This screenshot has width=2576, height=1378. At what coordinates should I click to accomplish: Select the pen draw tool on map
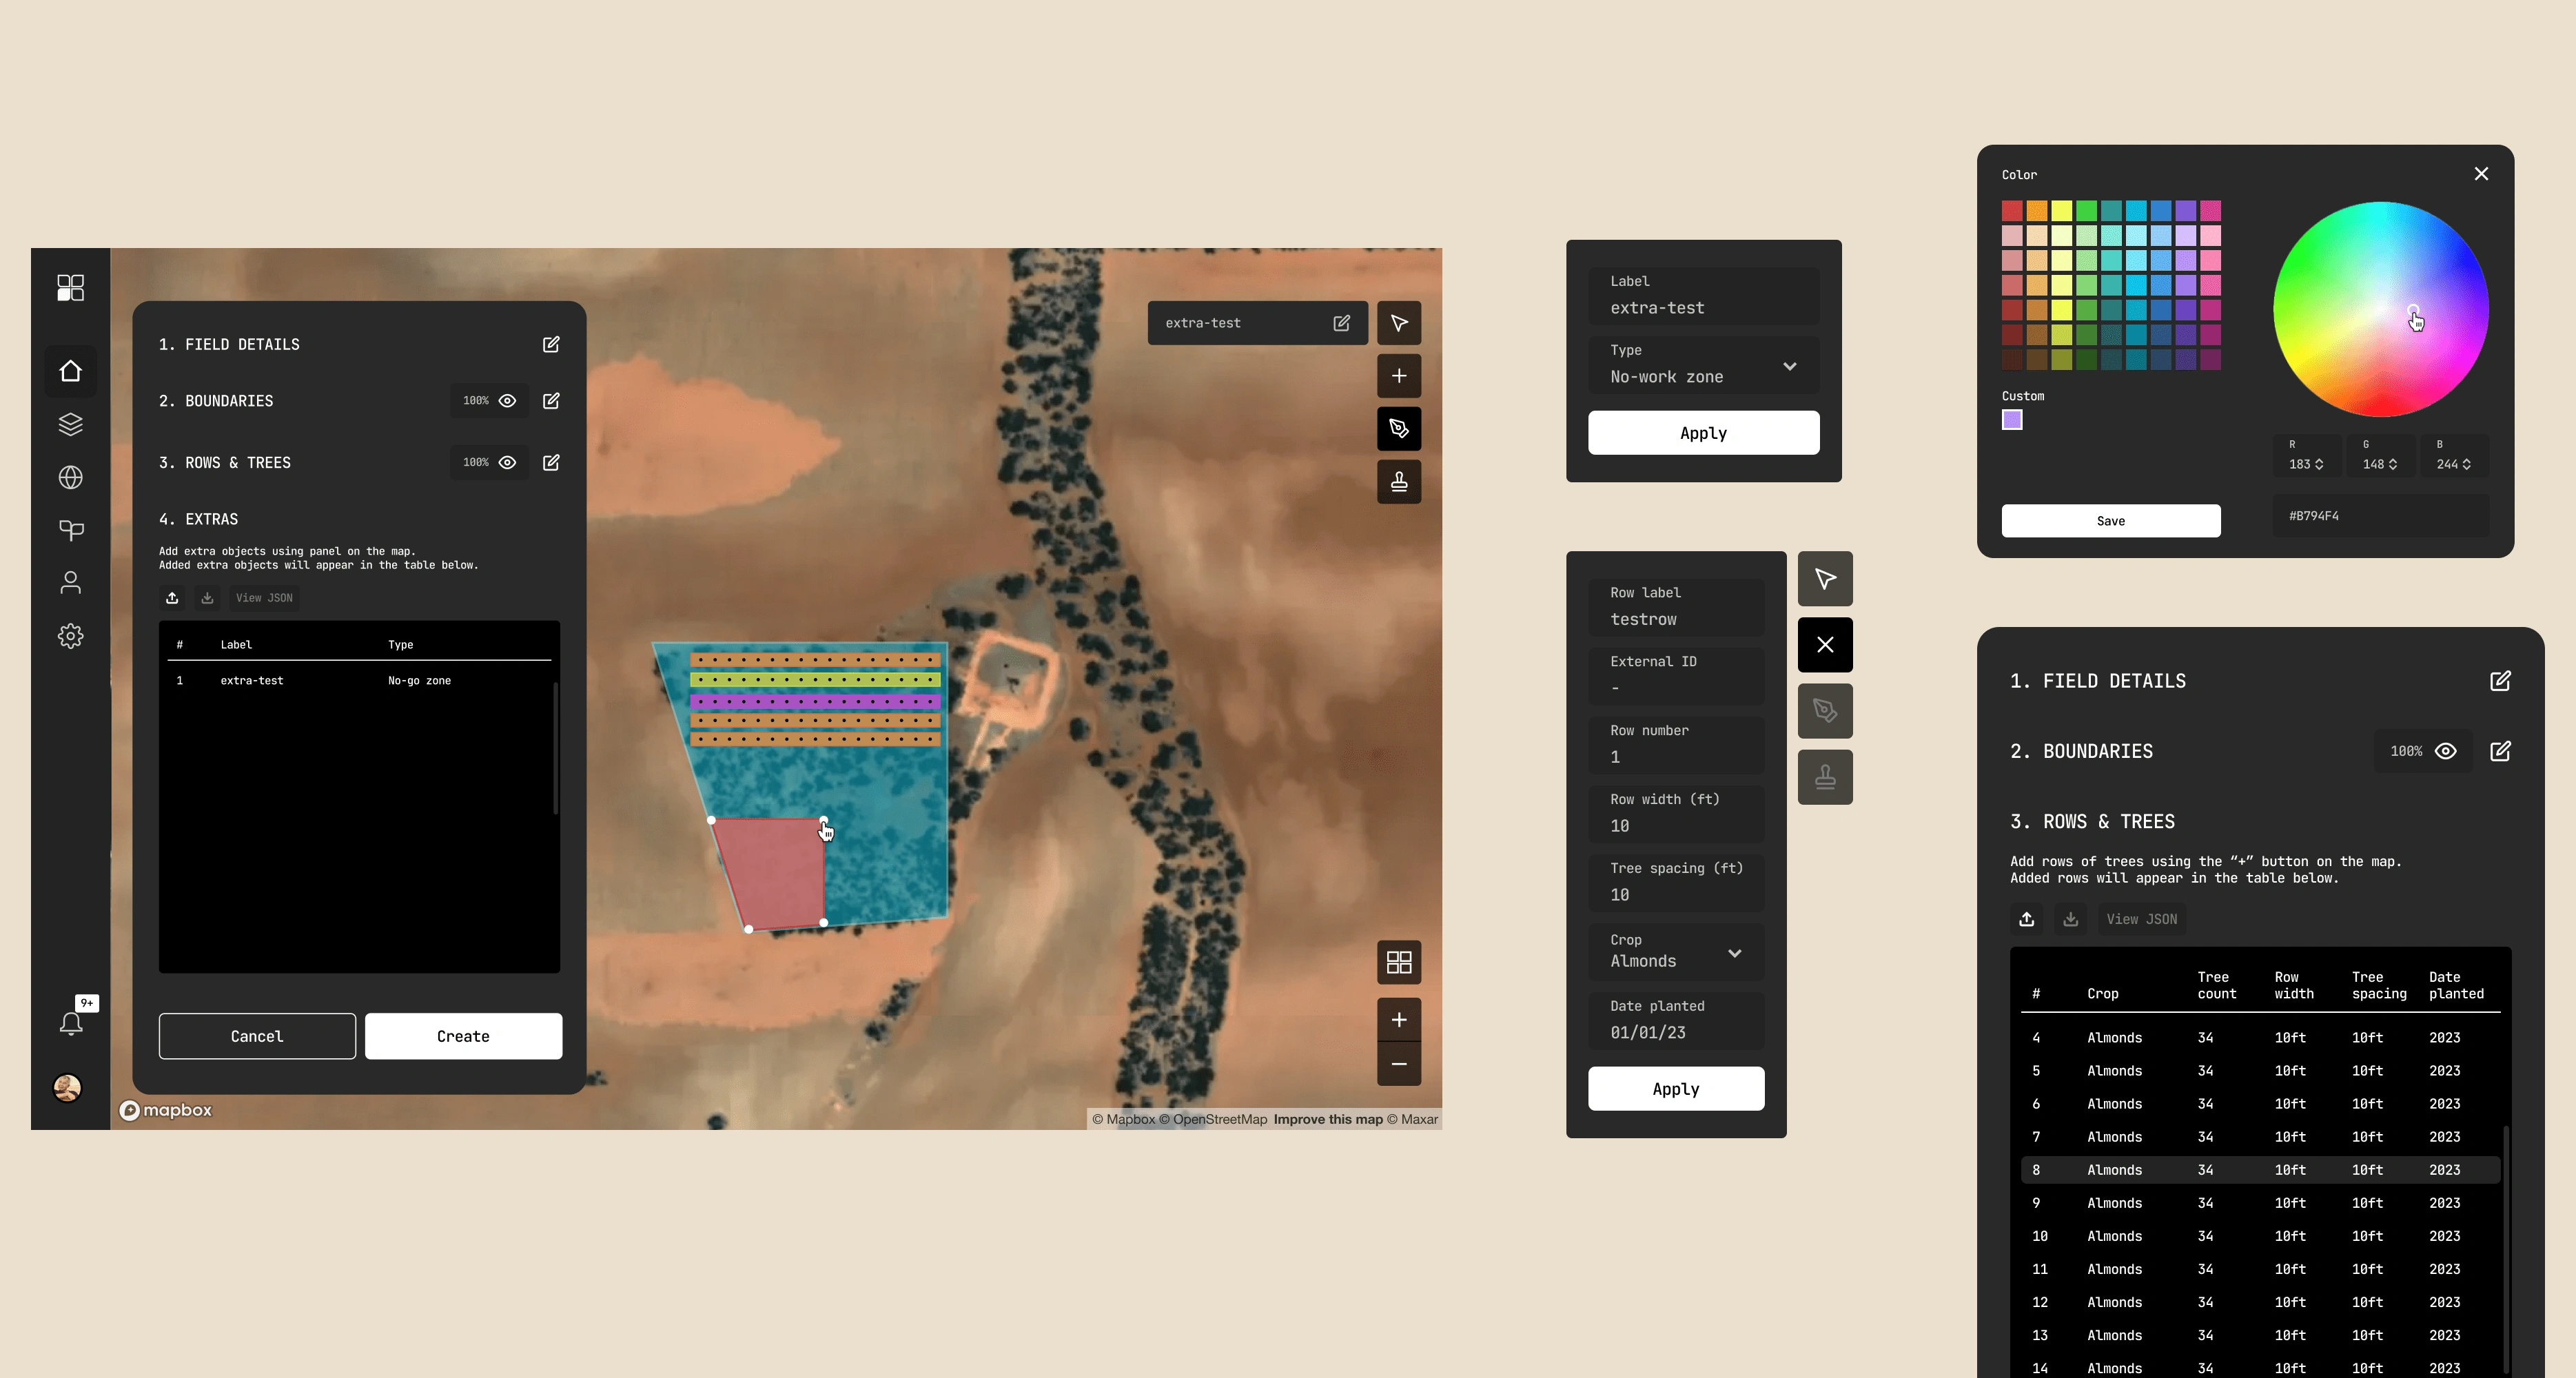[1399, 428]
